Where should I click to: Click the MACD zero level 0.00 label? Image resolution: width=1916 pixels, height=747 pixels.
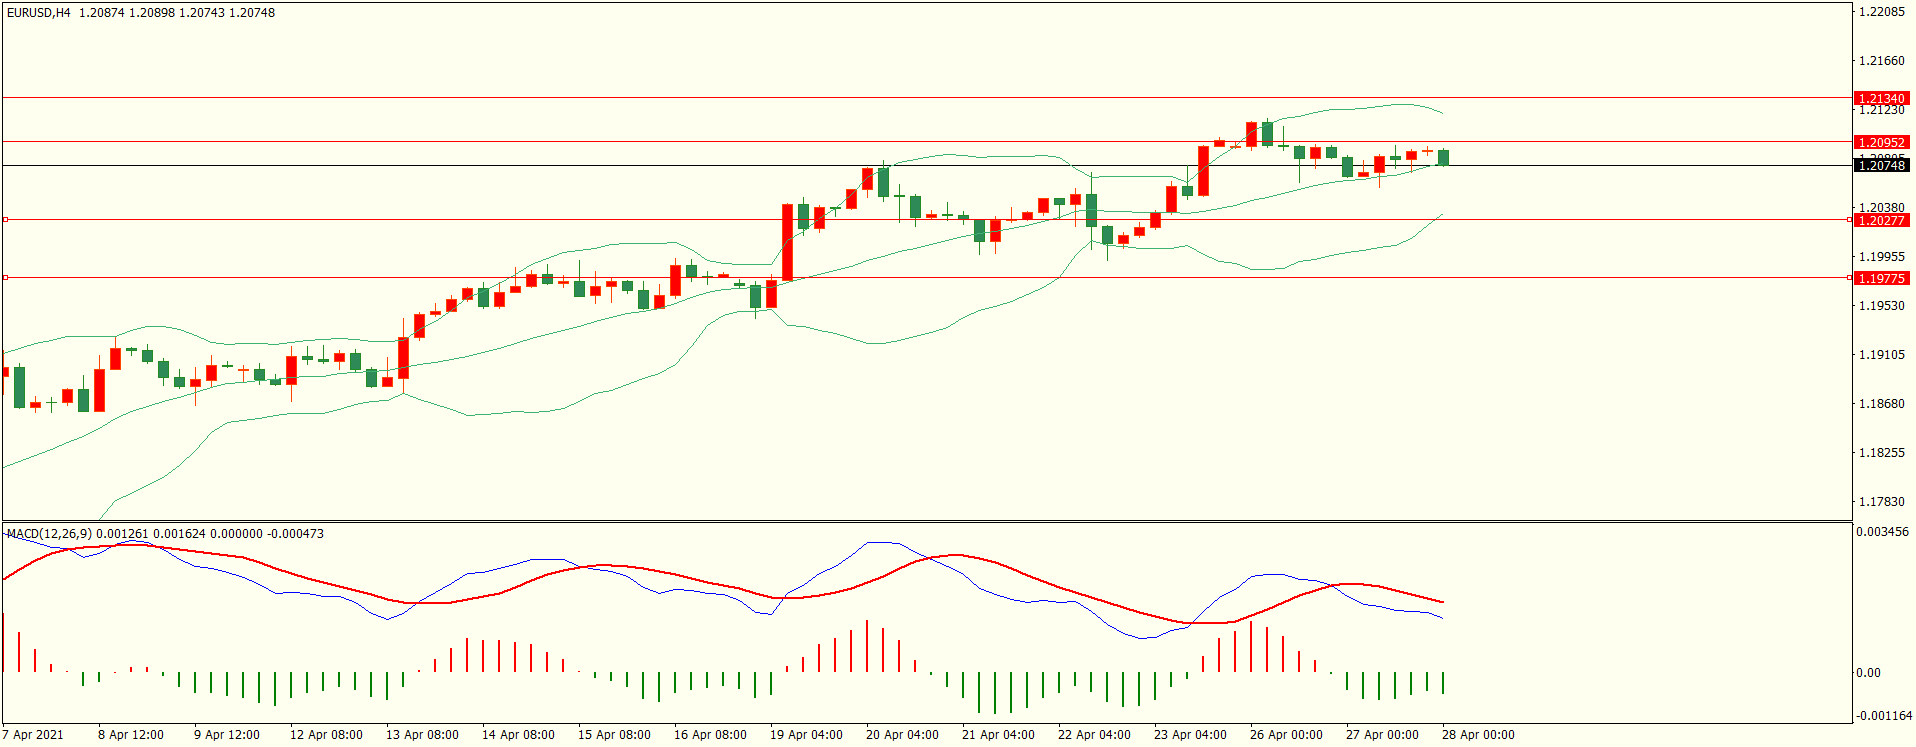1869,673
